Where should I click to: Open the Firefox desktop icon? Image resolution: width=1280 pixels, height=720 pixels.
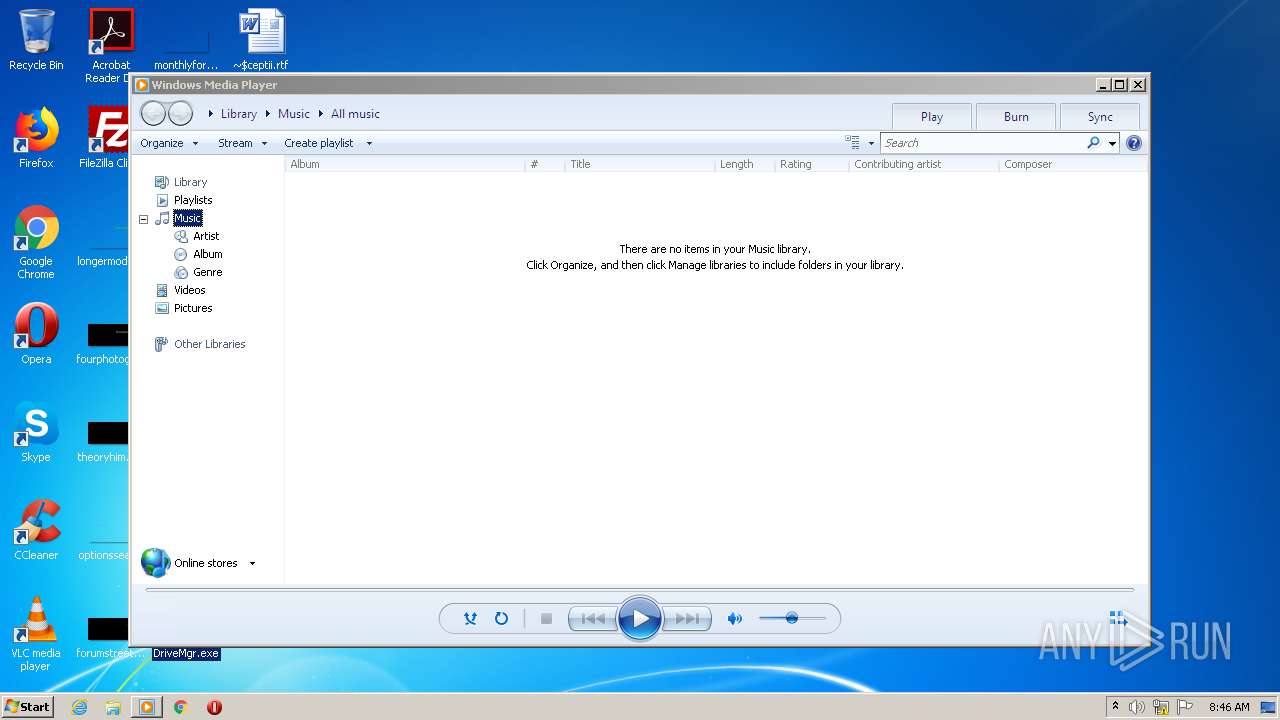[36, 138]
